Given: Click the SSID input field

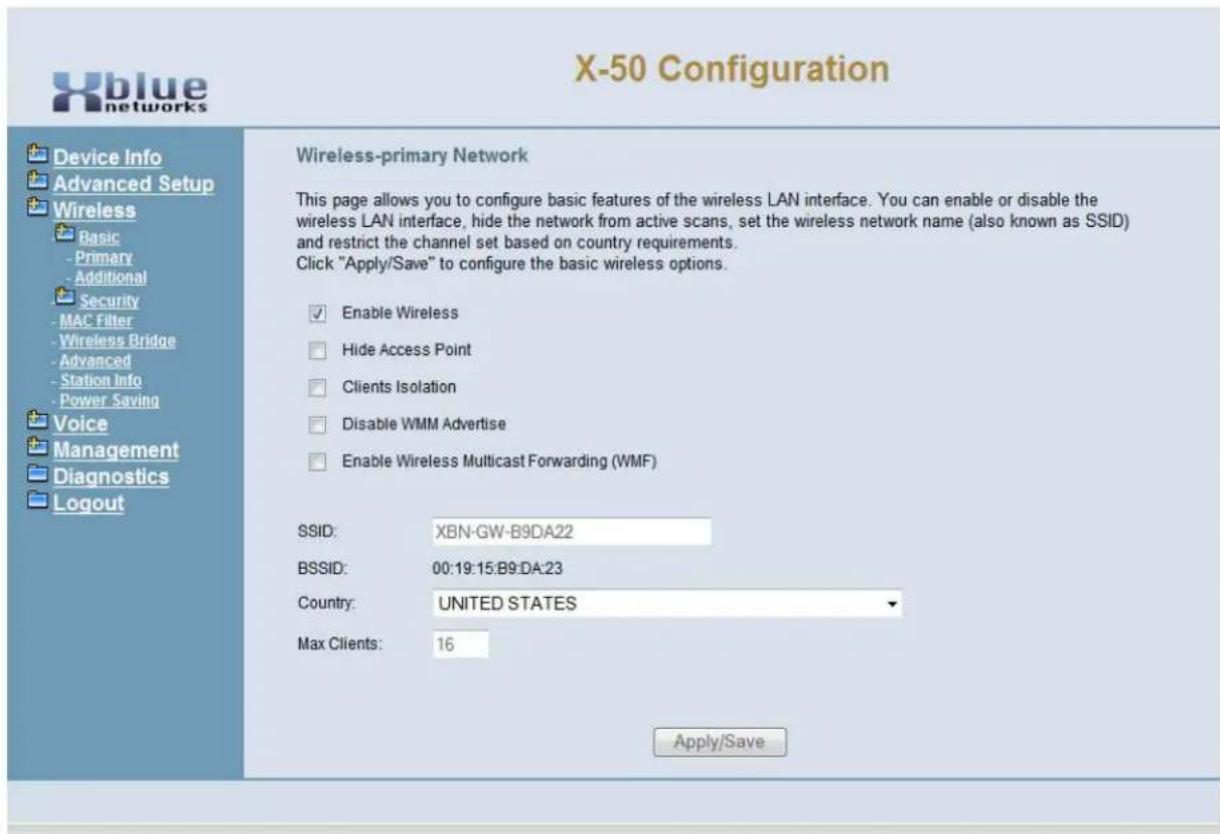Looking at the screenshot, I should point(570,532).
